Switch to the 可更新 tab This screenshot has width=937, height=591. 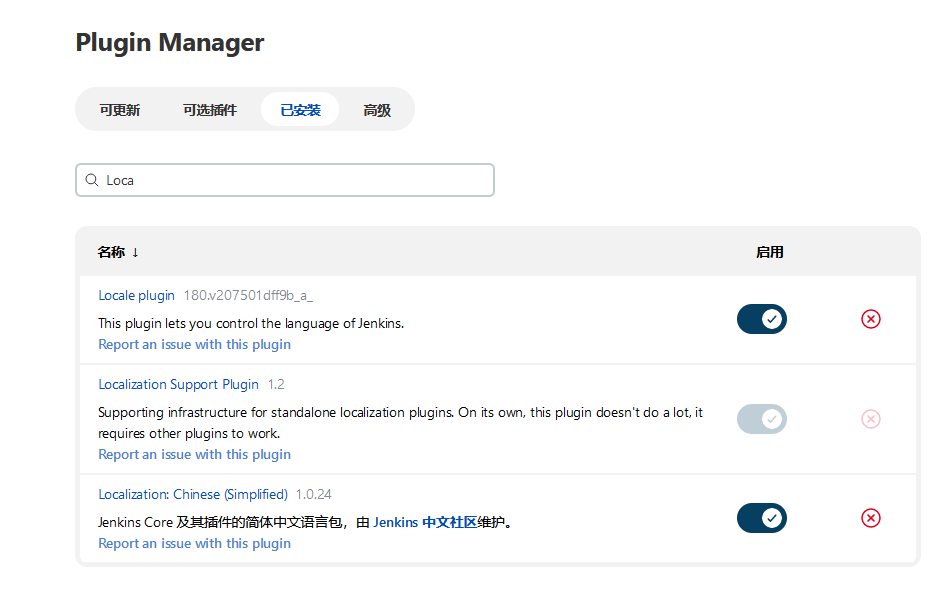coord(120,110)
